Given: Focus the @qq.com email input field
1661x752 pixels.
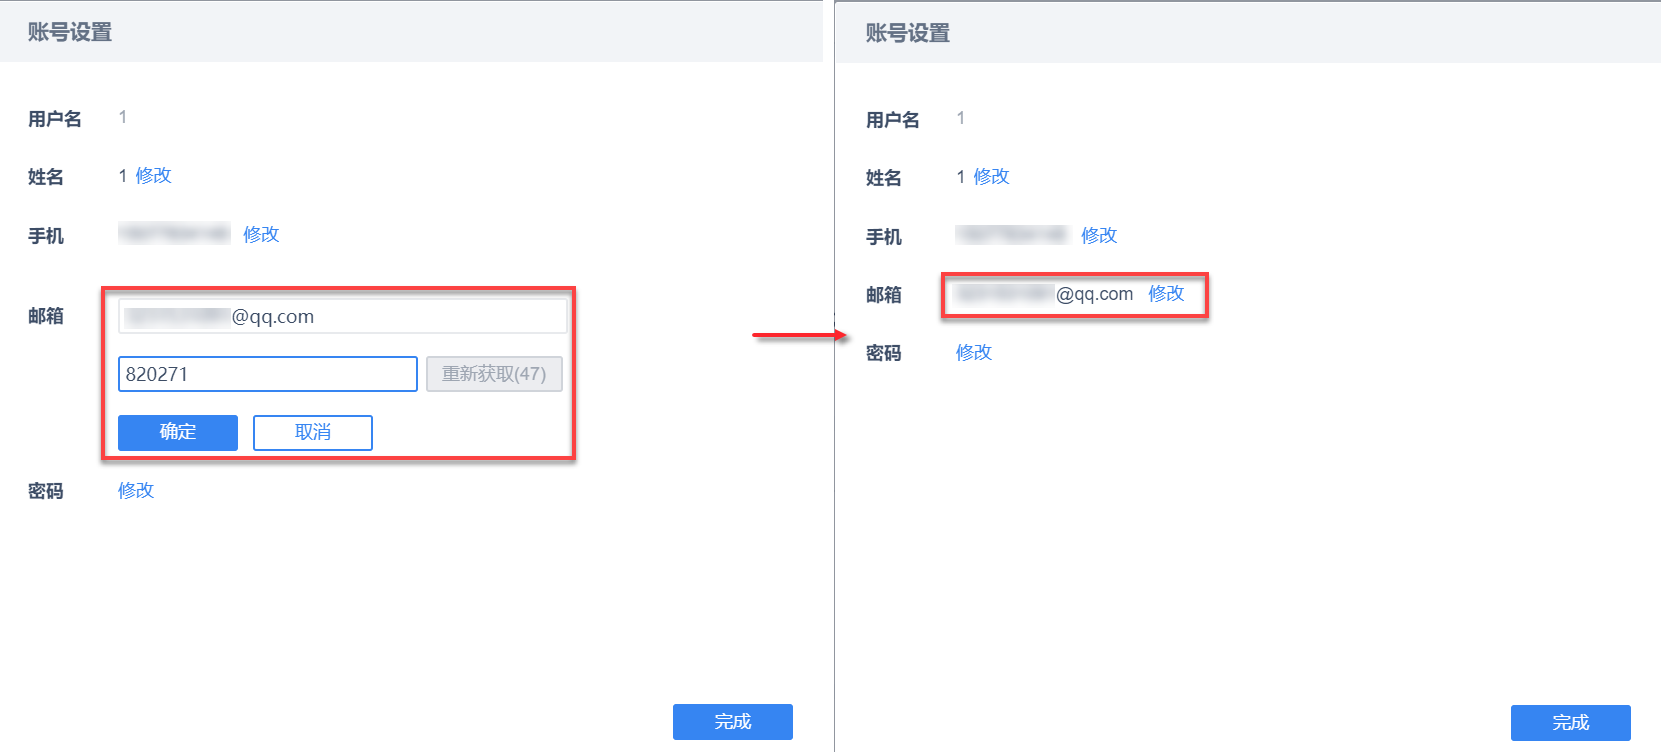Looking at the screenshot, I should [342, 317].
